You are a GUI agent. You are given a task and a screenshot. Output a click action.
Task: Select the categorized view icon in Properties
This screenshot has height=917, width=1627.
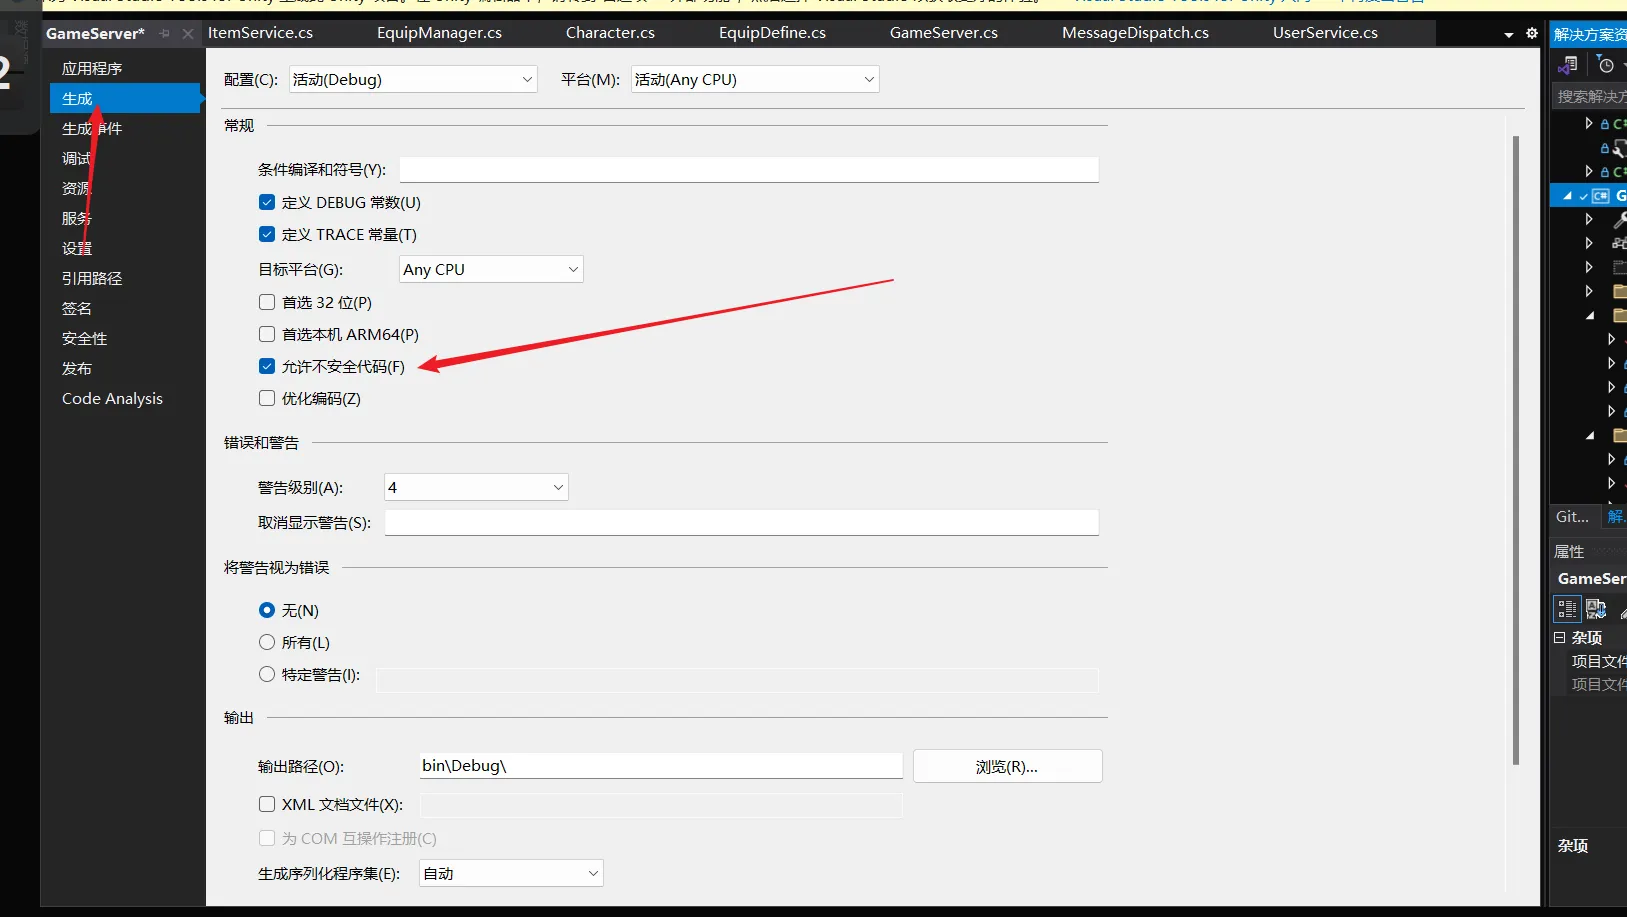pos(1567,608)
